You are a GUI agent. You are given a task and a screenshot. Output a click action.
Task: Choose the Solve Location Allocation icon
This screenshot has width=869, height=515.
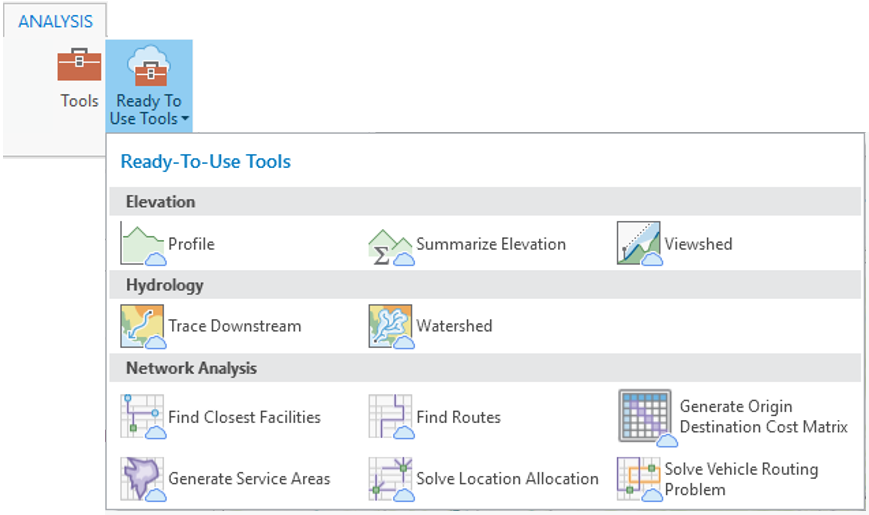(391, 478)
